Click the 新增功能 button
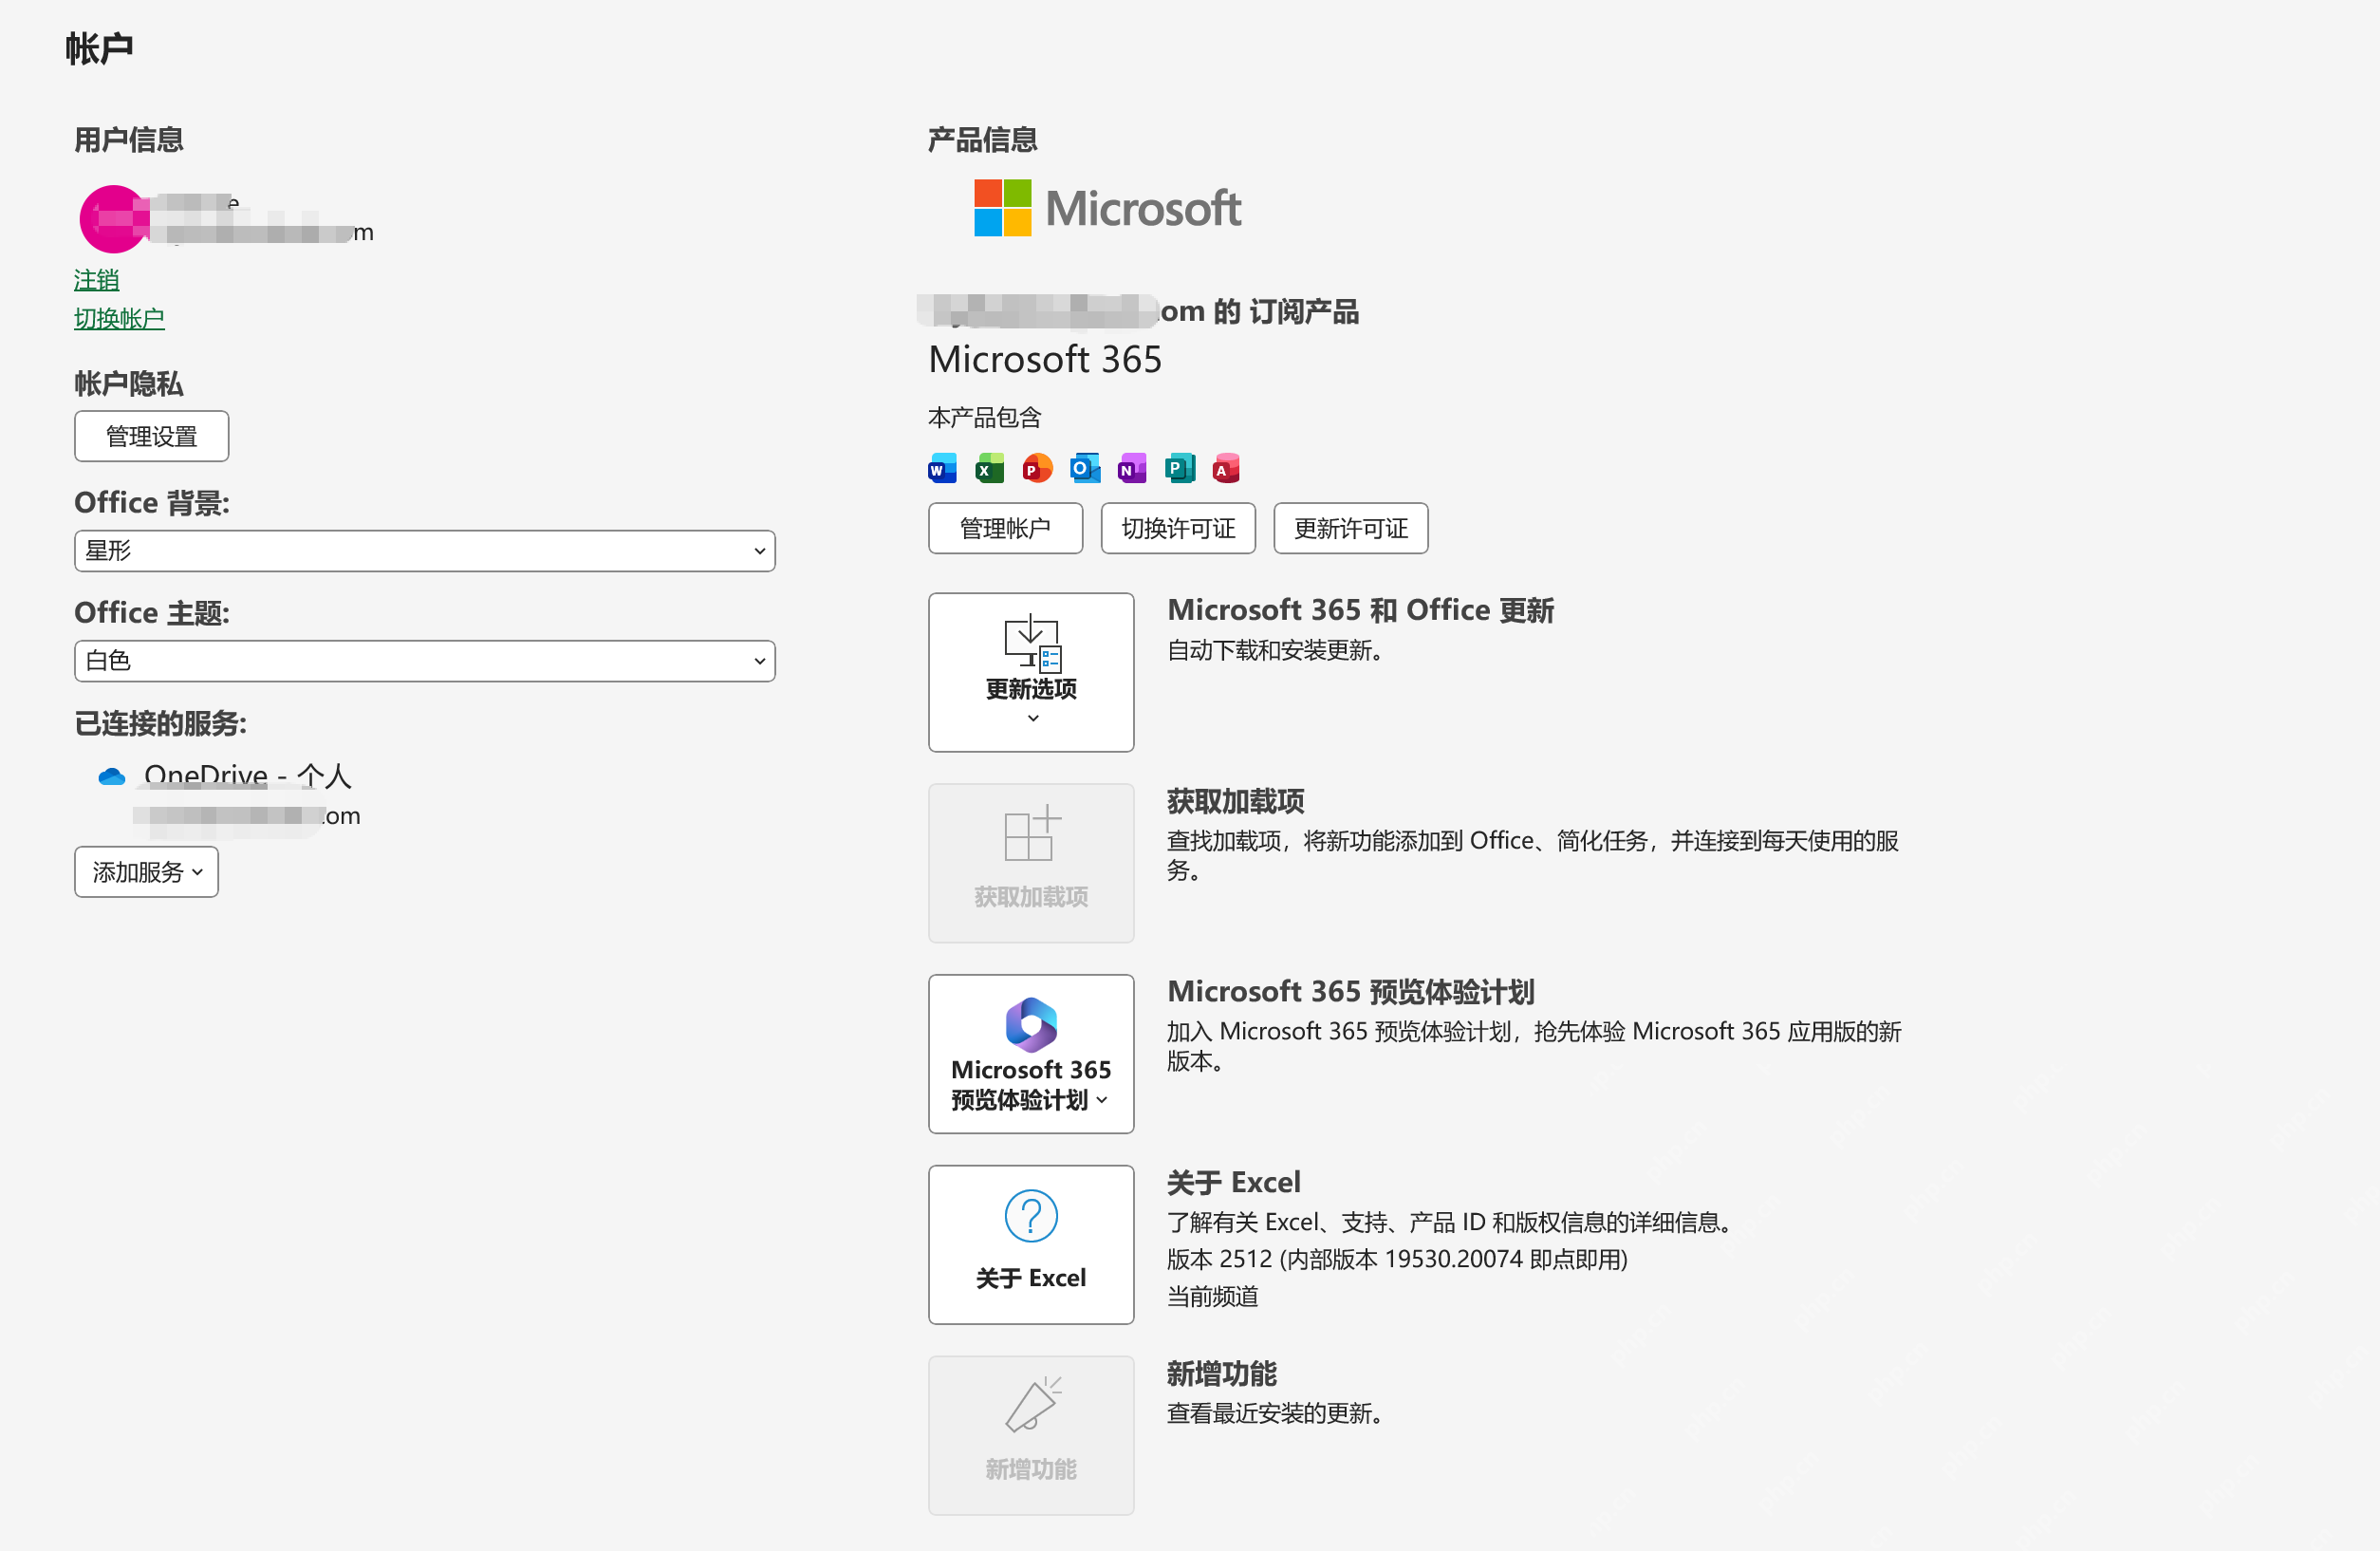2380x1551 pixels. tap(1031, 1436)
